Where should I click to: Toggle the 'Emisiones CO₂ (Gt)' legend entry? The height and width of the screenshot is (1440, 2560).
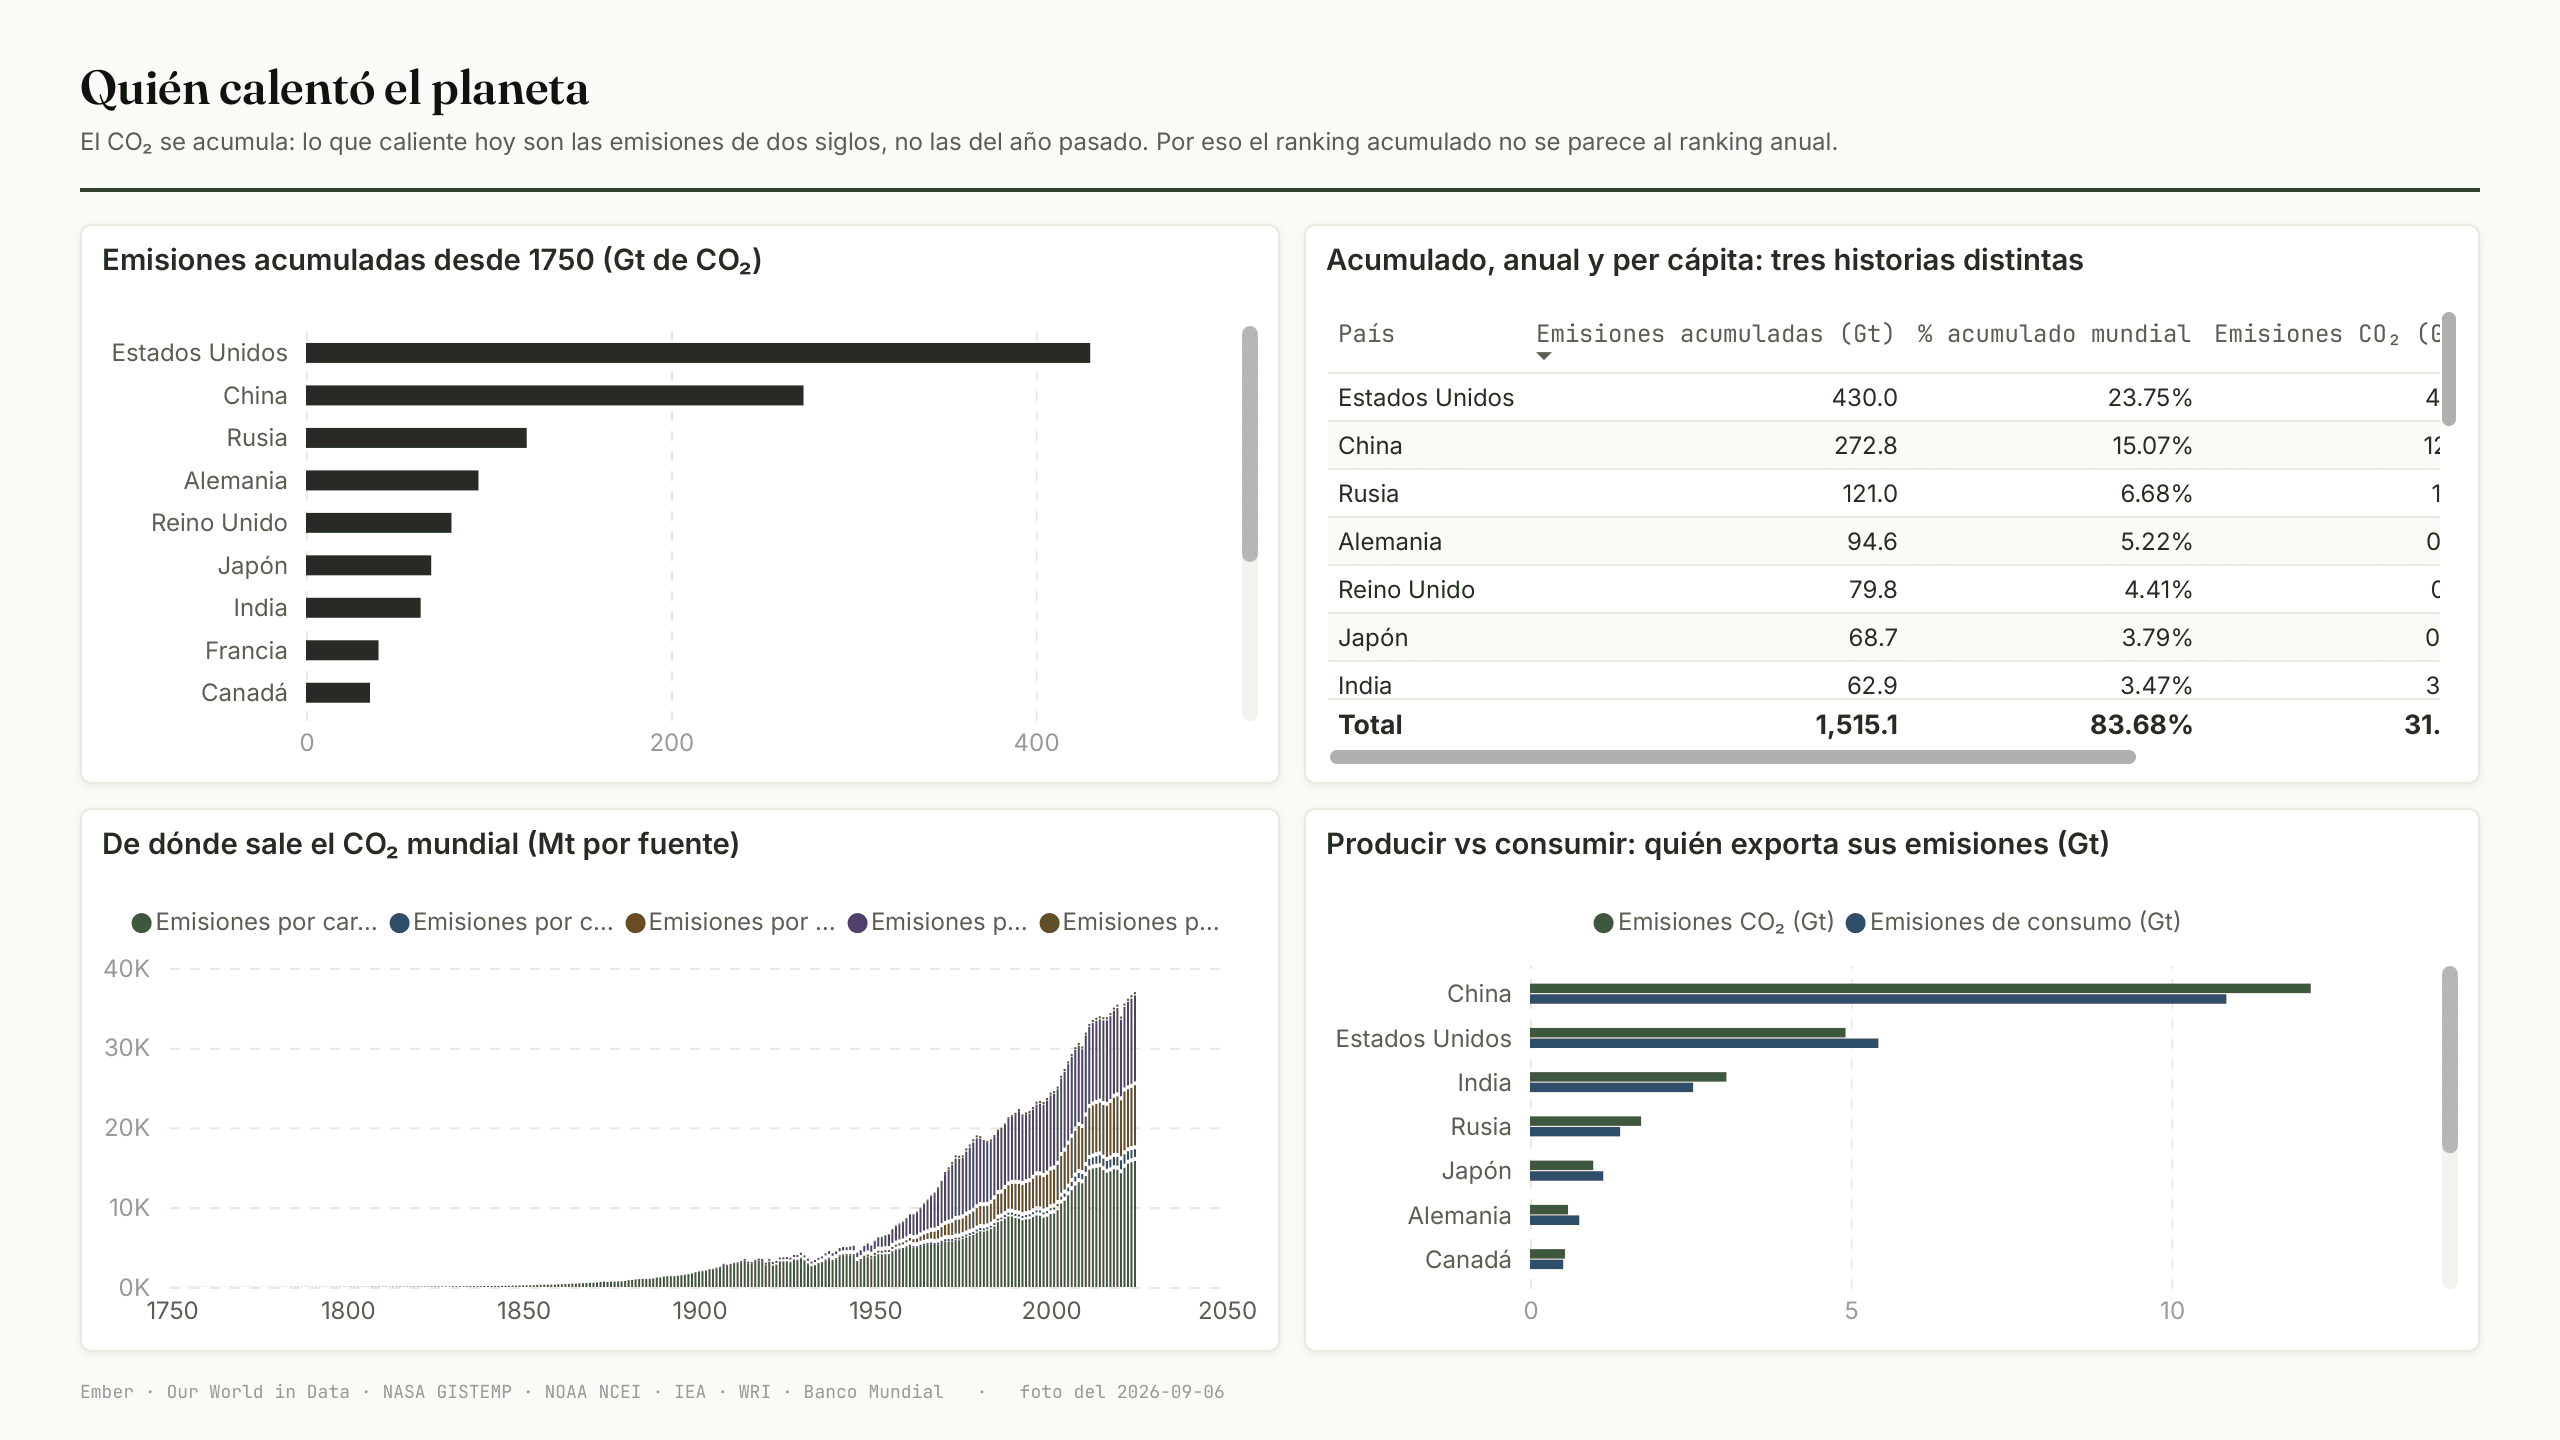click(1714, 922)
